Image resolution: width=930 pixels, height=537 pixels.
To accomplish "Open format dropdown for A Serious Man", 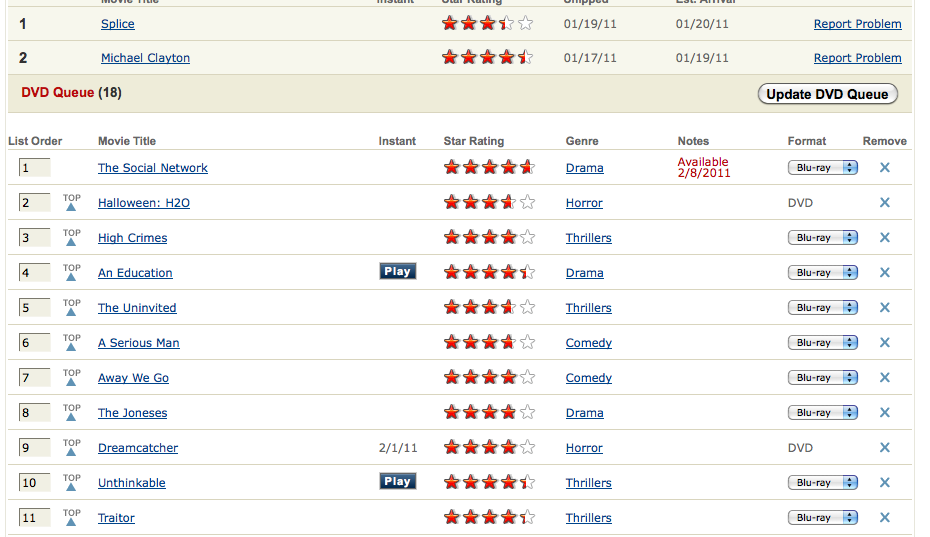I will pyautogui.click(x=823, y=343).
